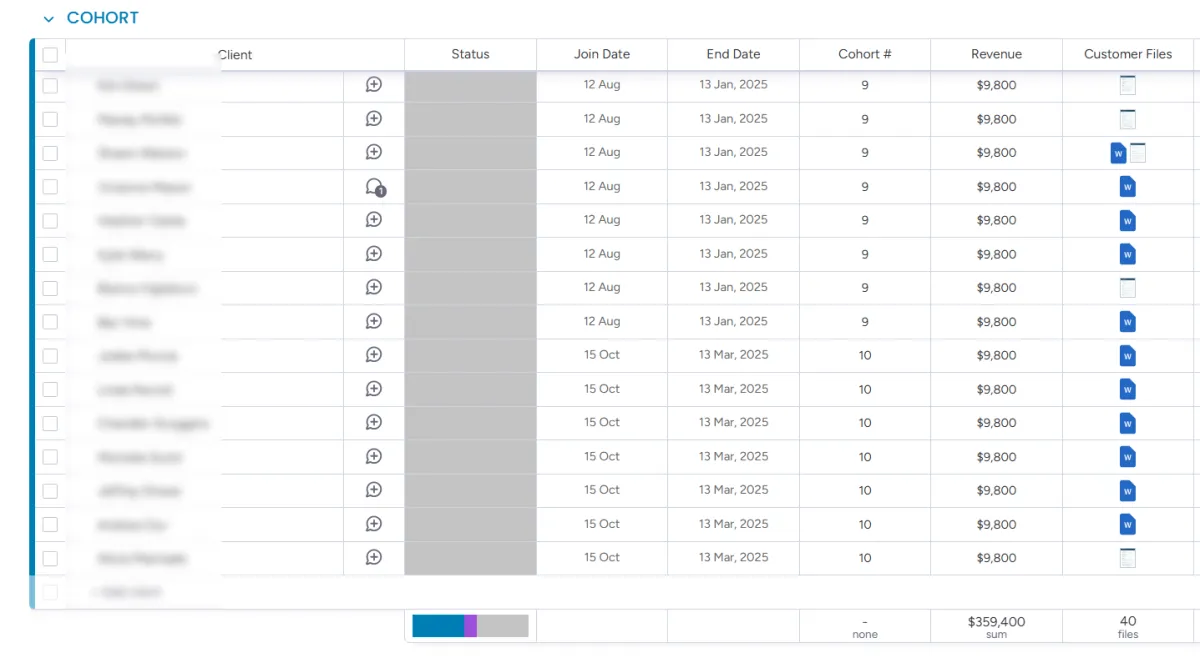The width and height of the screenshot is (1200, 663).
Task: Open the document file in the second row
Action: pos(1128,119)
